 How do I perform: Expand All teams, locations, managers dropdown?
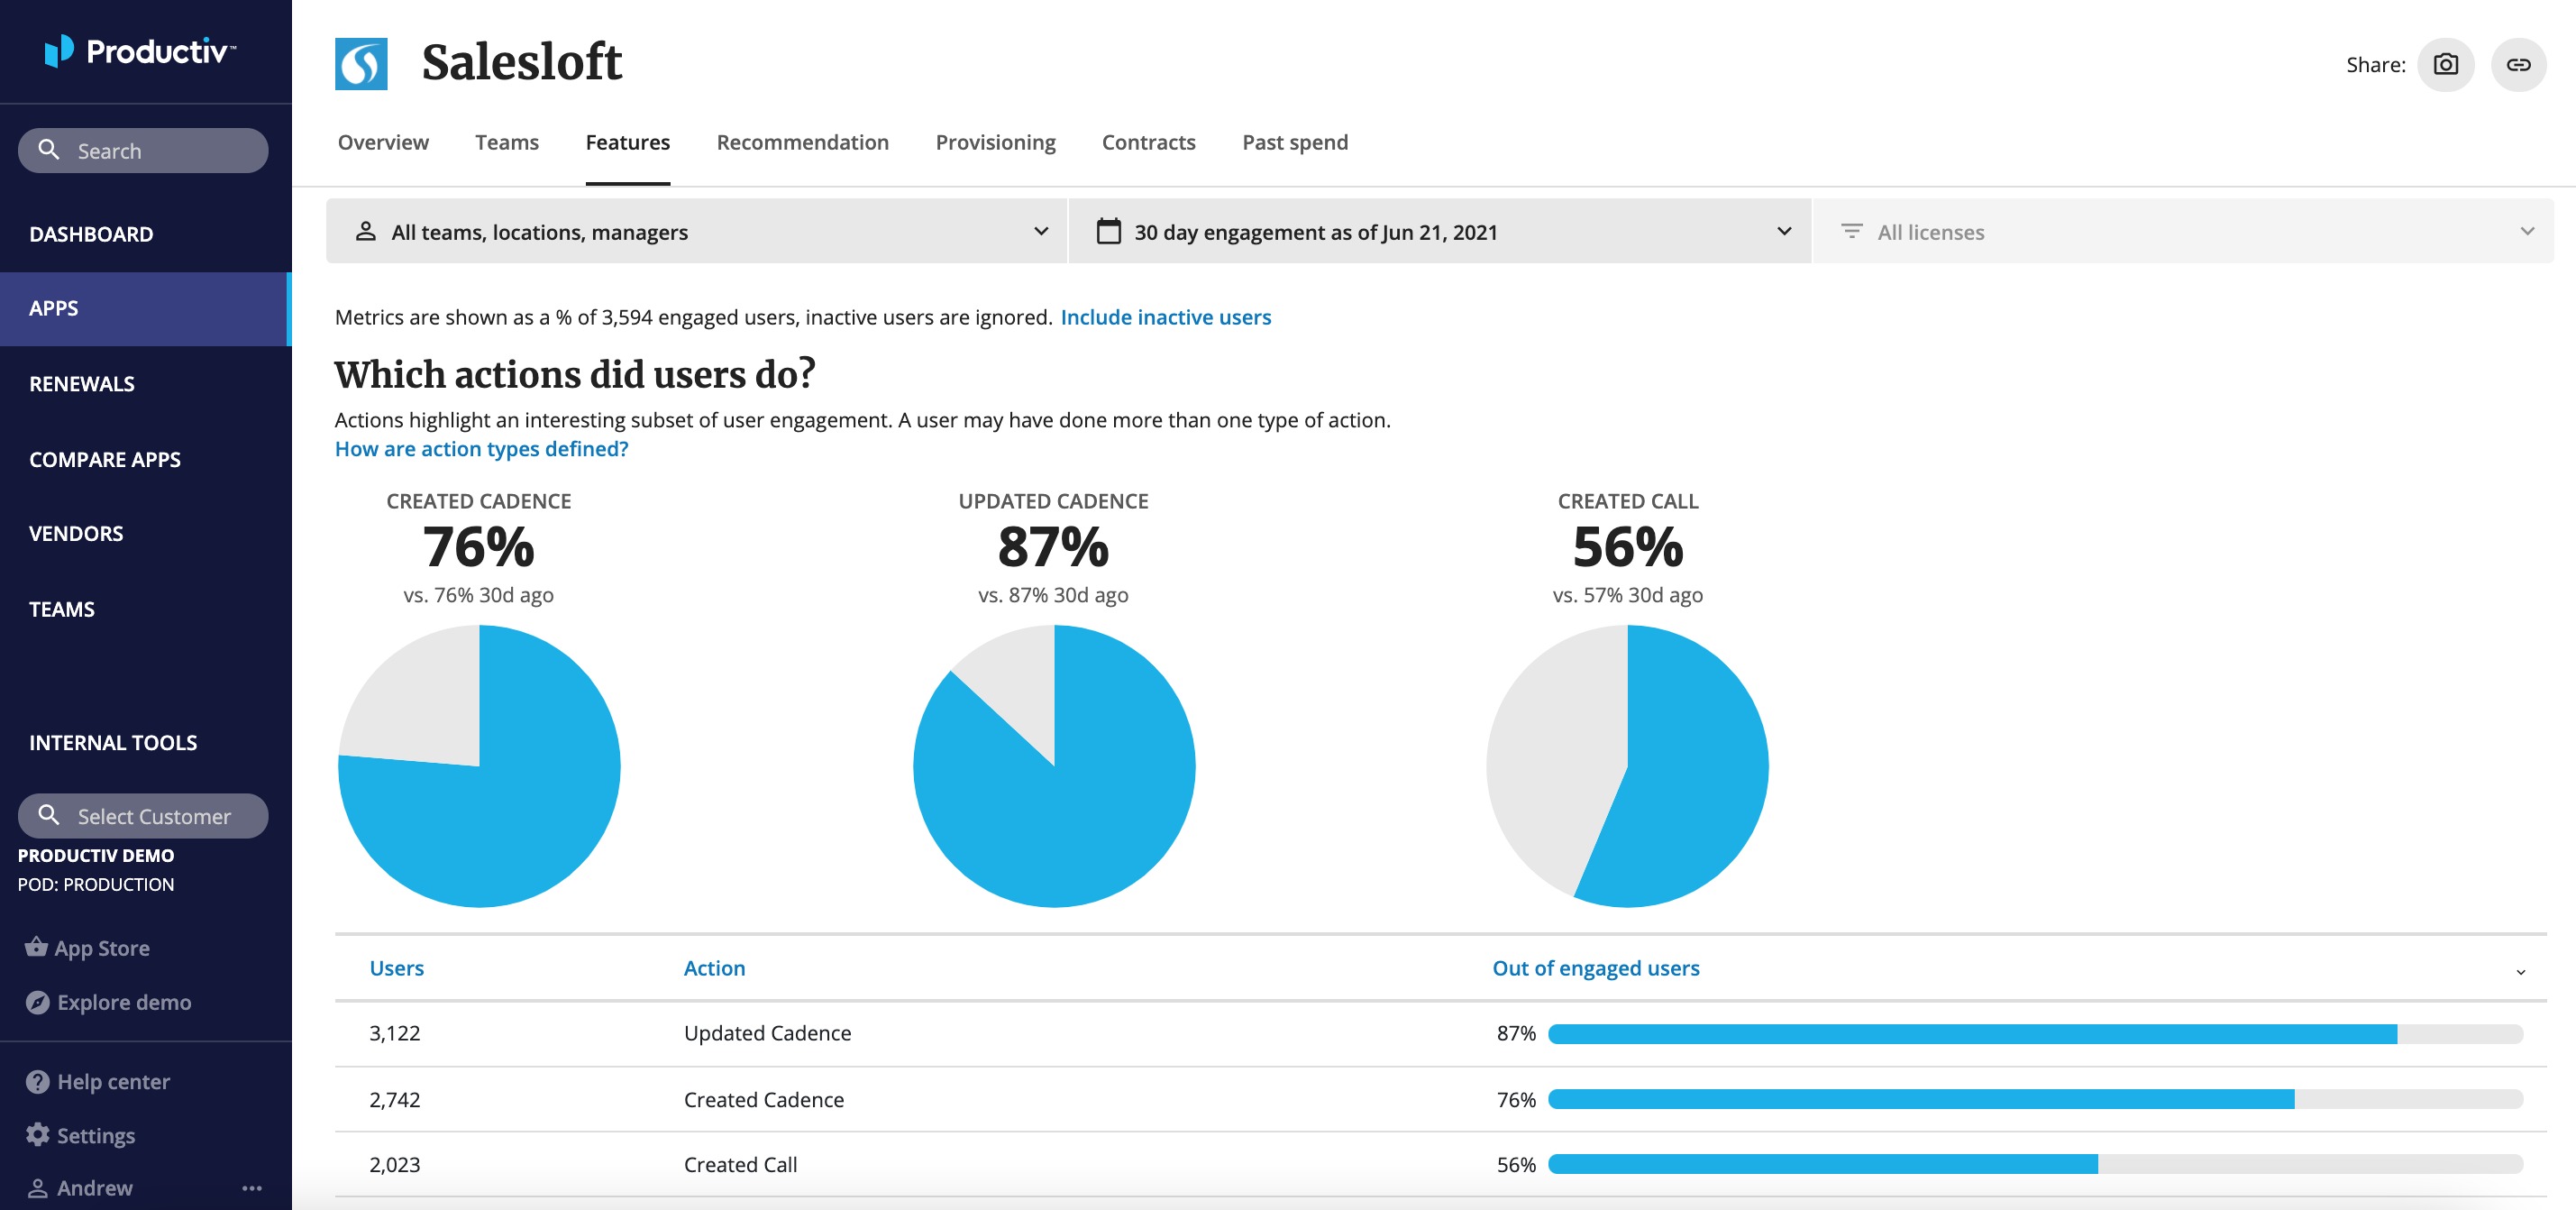[696, 232]
